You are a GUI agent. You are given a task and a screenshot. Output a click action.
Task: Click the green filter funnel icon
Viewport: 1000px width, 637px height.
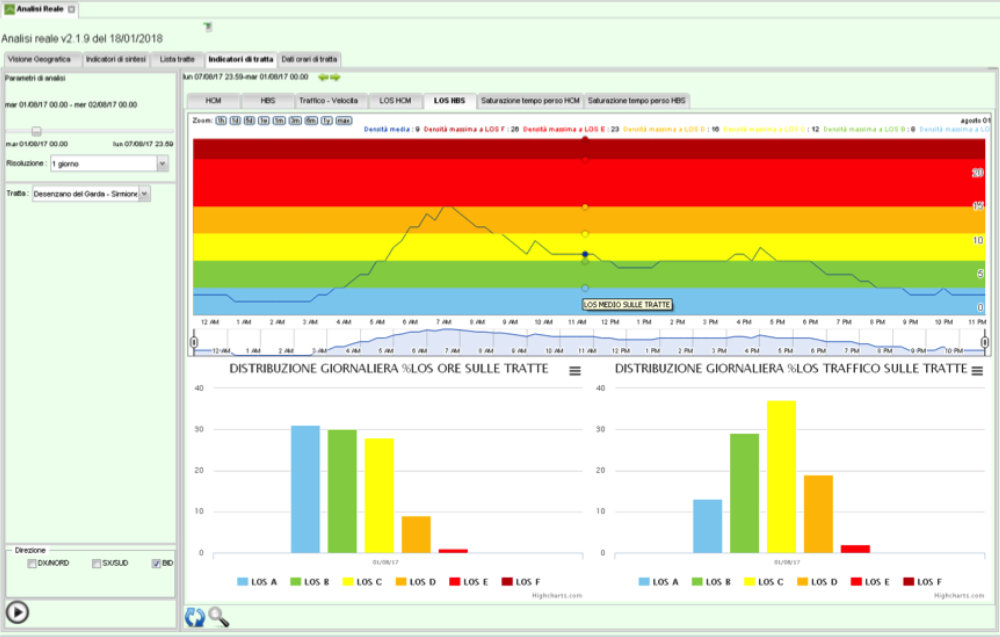tap(208, 27)
